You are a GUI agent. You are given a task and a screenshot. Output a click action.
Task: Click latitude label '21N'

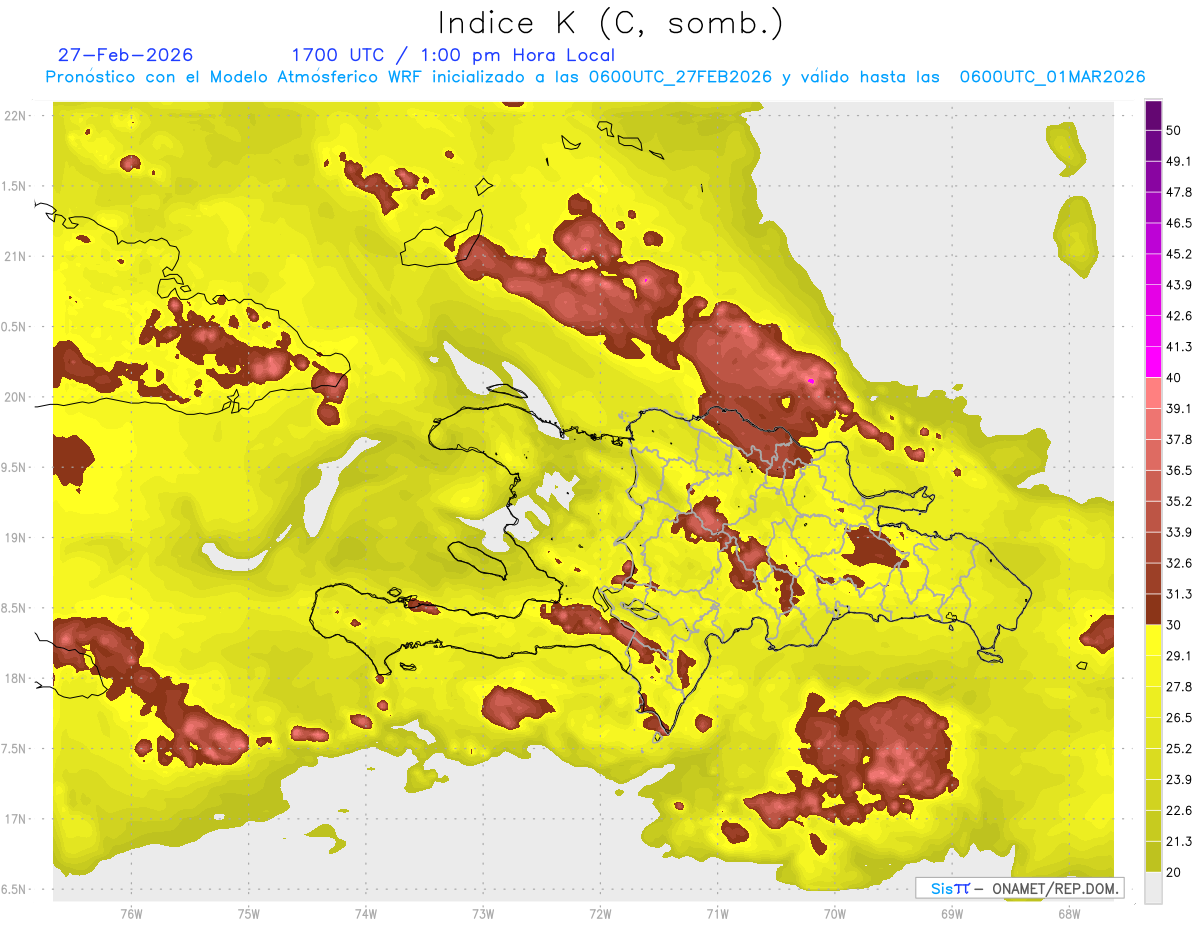17,256
